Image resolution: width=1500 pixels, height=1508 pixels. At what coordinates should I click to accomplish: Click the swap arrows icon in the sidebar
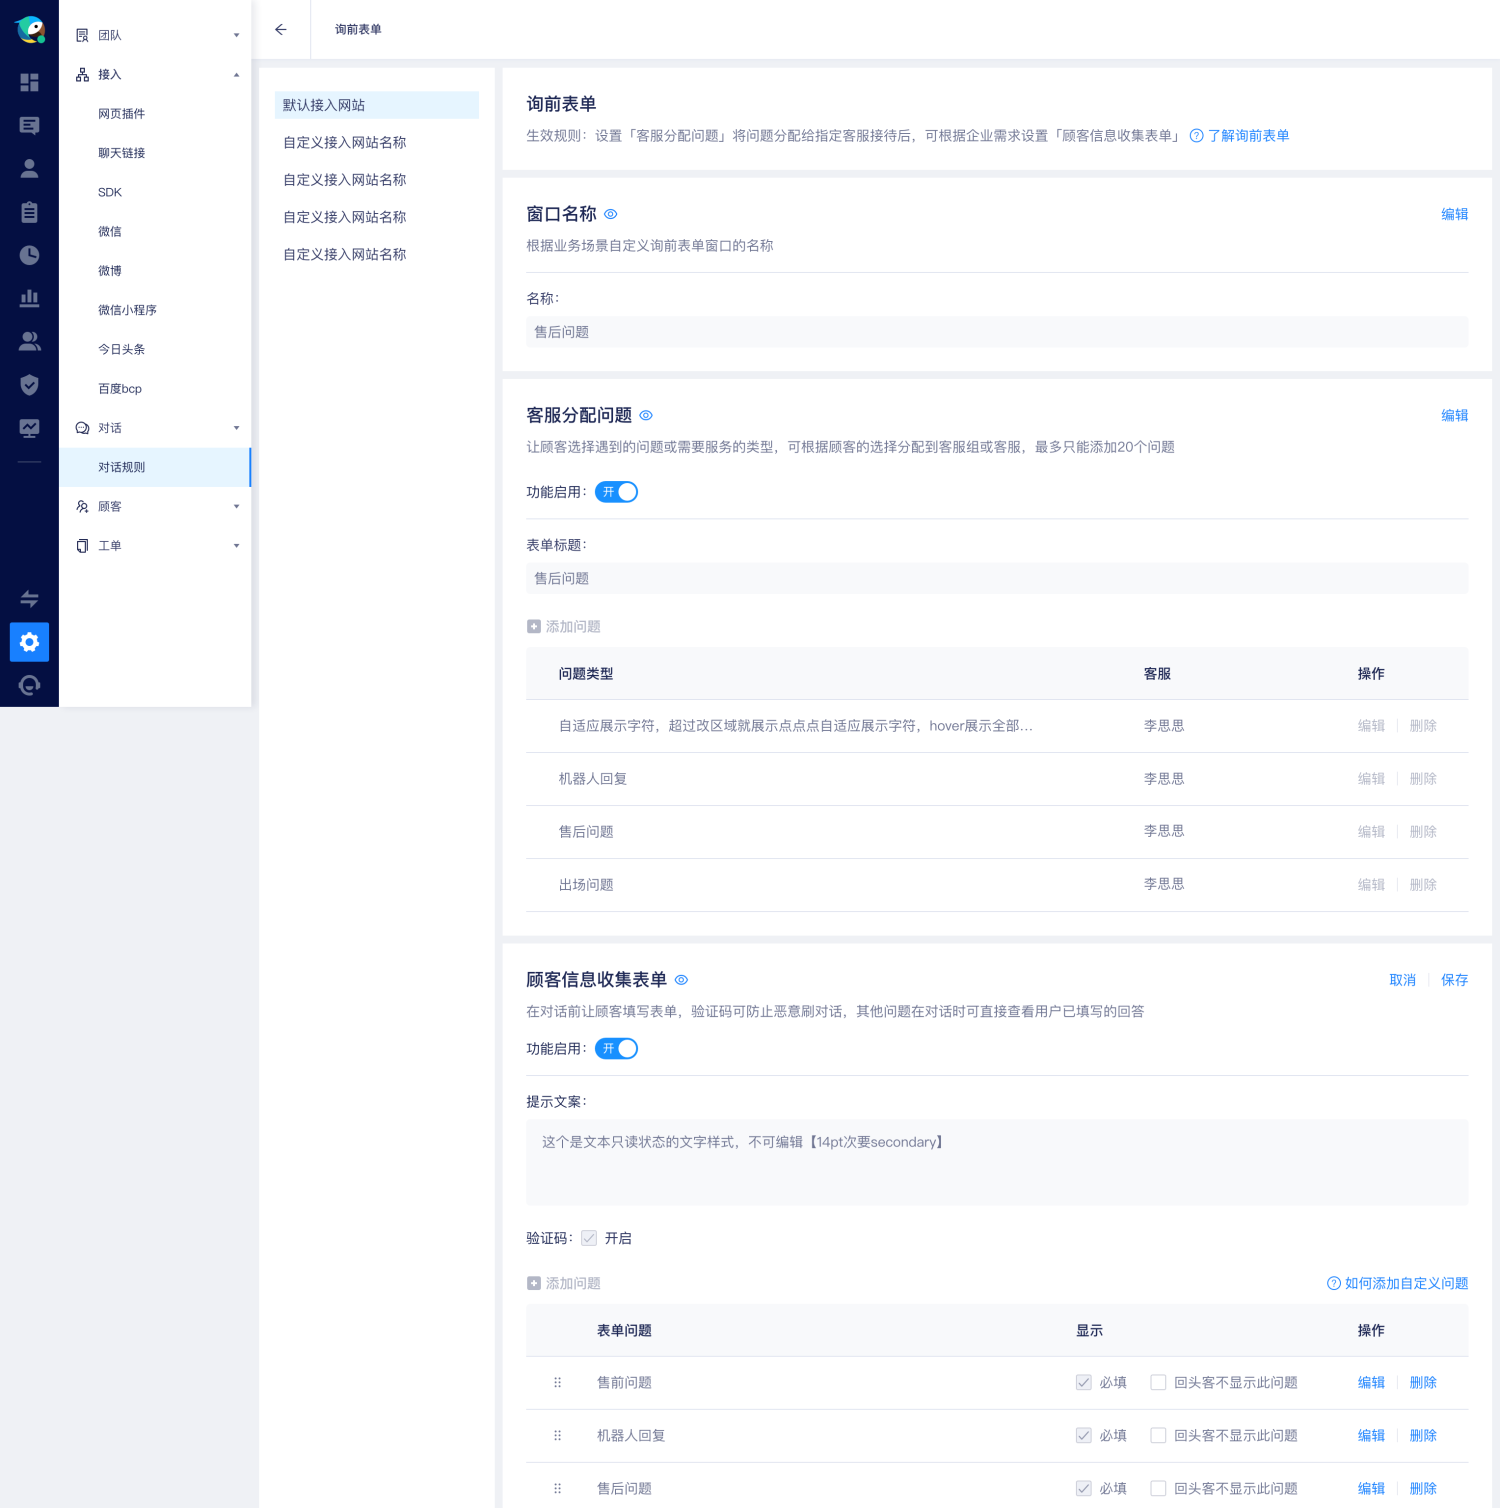(x=30, y=599)
